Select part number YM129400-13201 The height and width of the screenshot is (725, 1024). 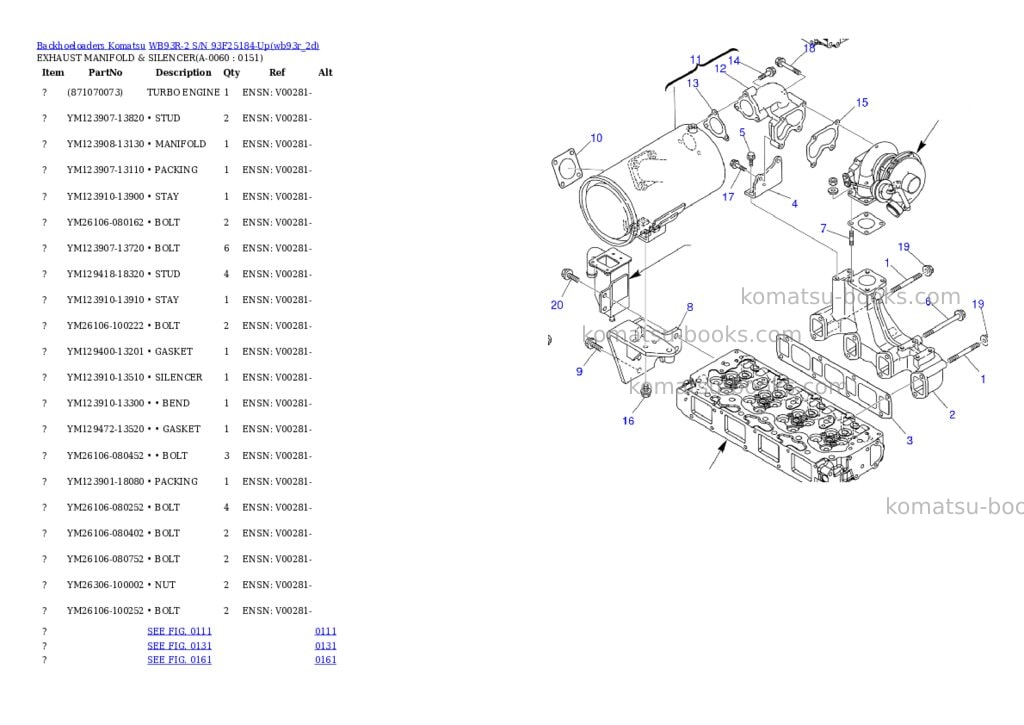coord(105,351)
